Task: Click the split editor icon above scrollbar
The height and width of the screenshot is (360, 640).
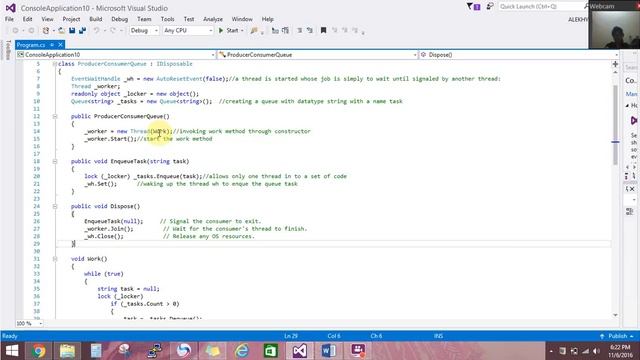Action: (615, 64)
